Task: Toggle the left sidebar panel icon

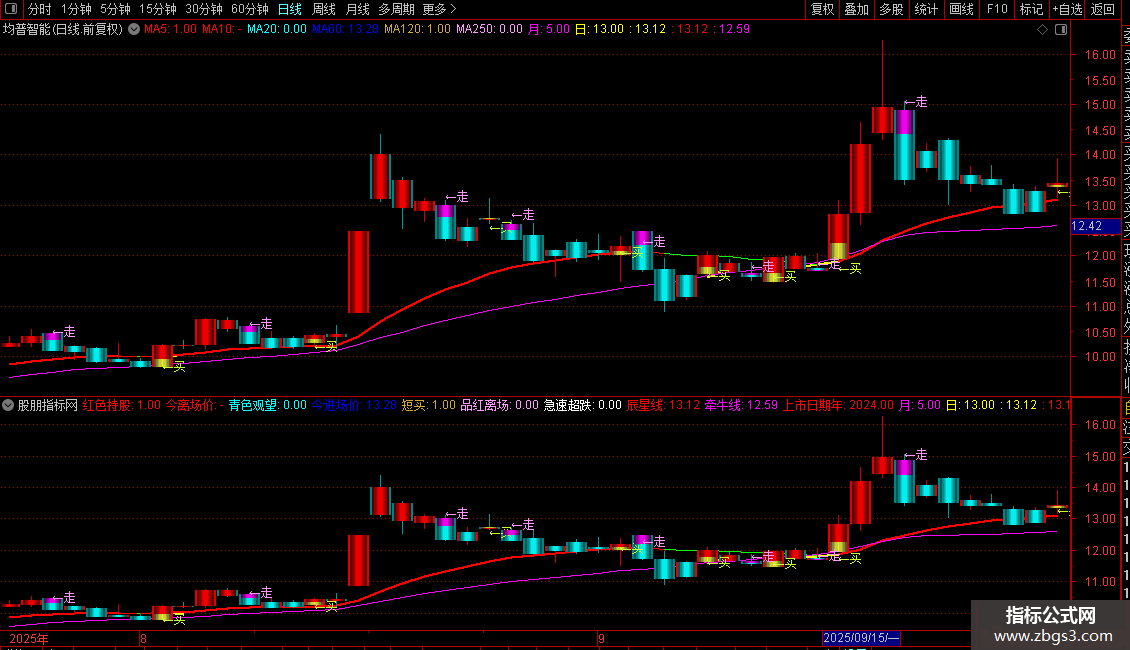Action: [x=11, y=9]
